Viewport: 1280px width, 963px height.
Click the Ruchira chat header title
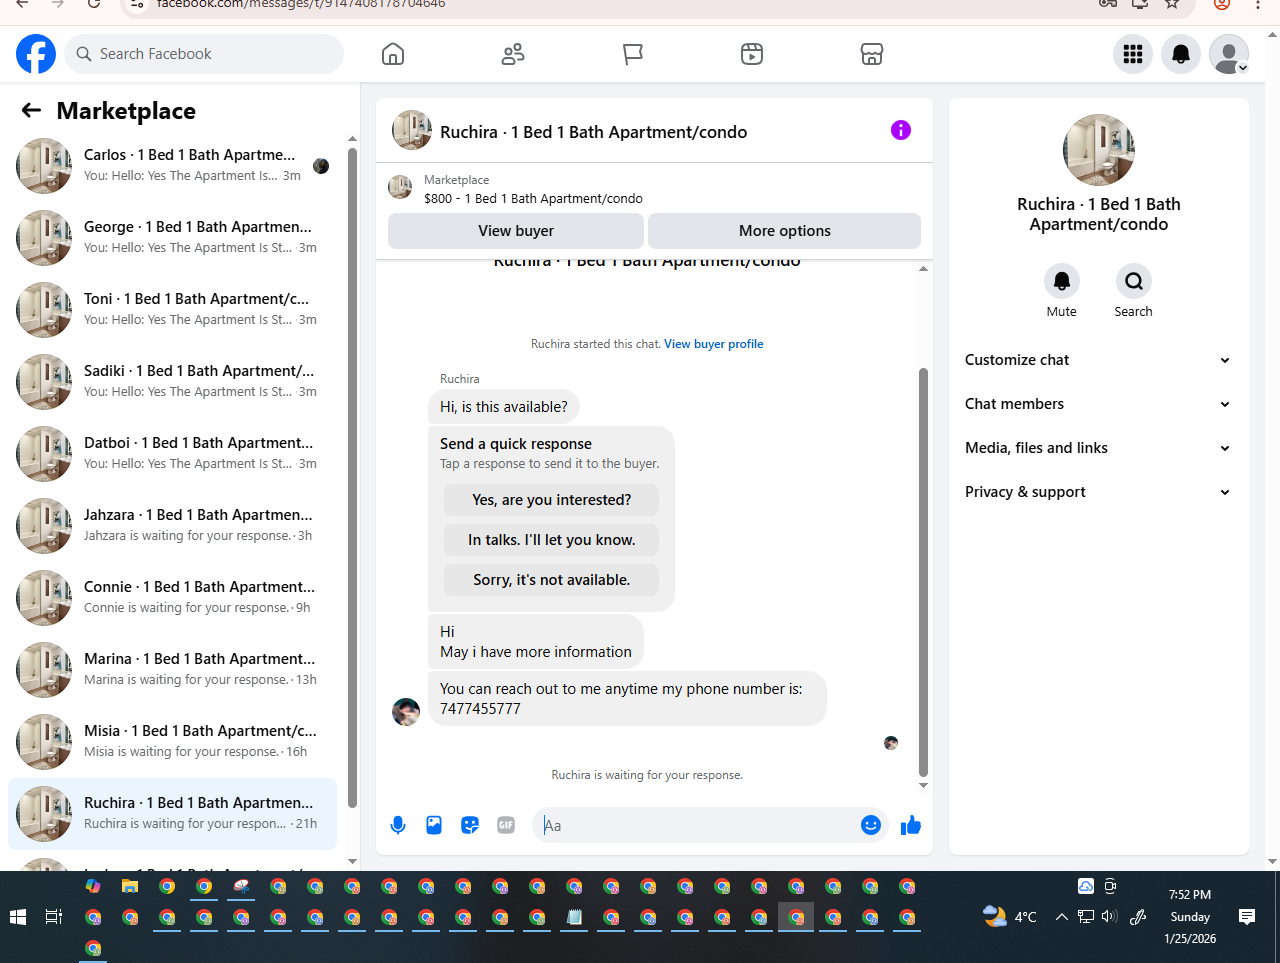[x=594, y=132]
